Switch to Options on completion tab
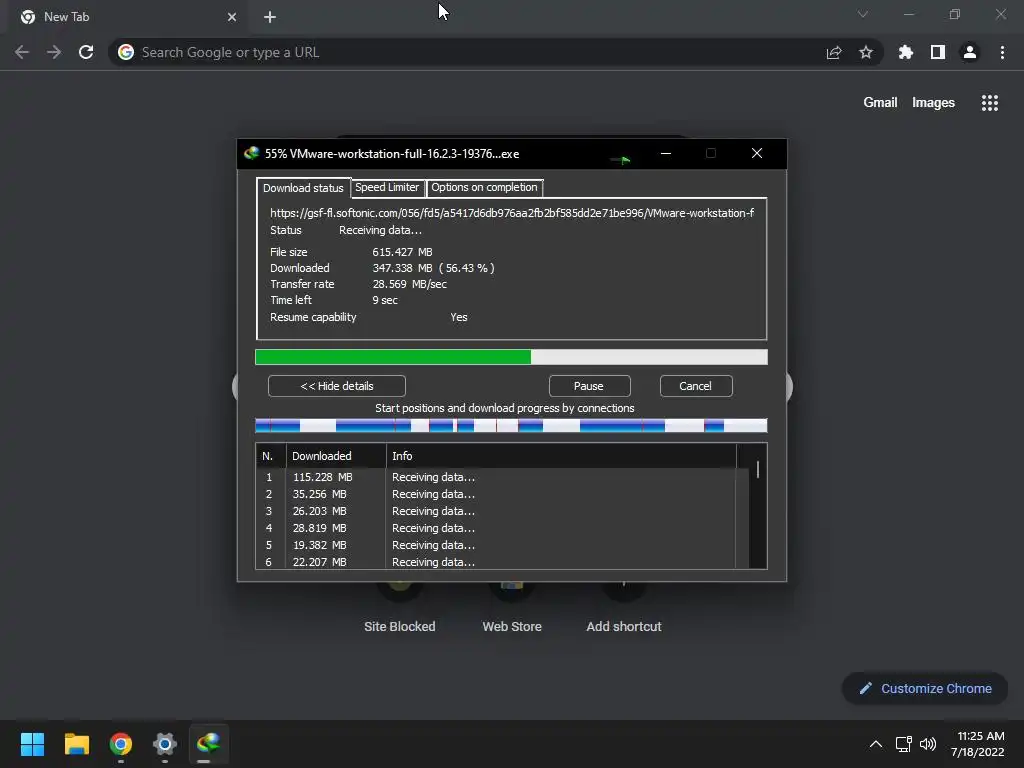Screen dimensions: 1024x768 (x=485, y=187)
